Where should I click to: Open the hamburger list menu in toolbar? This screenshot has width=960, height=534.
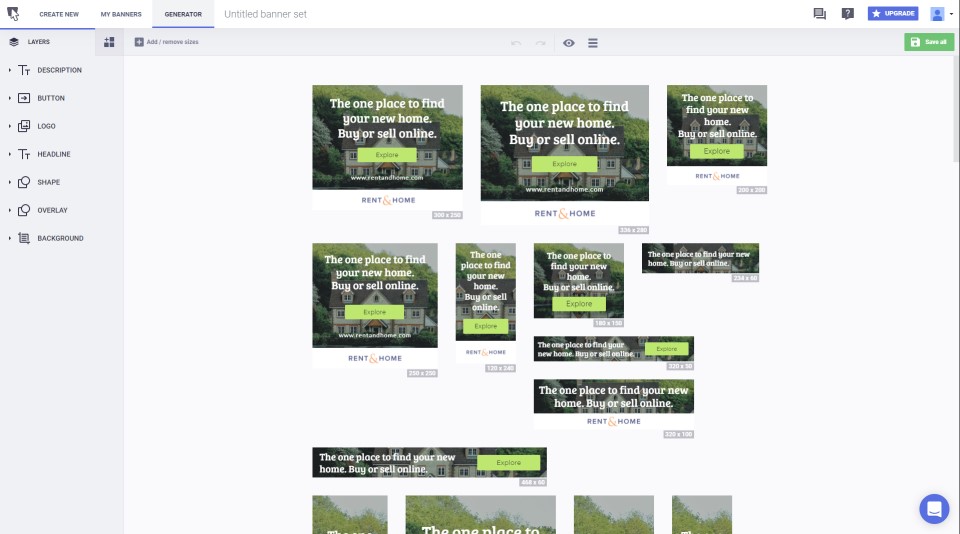(593, 43)
